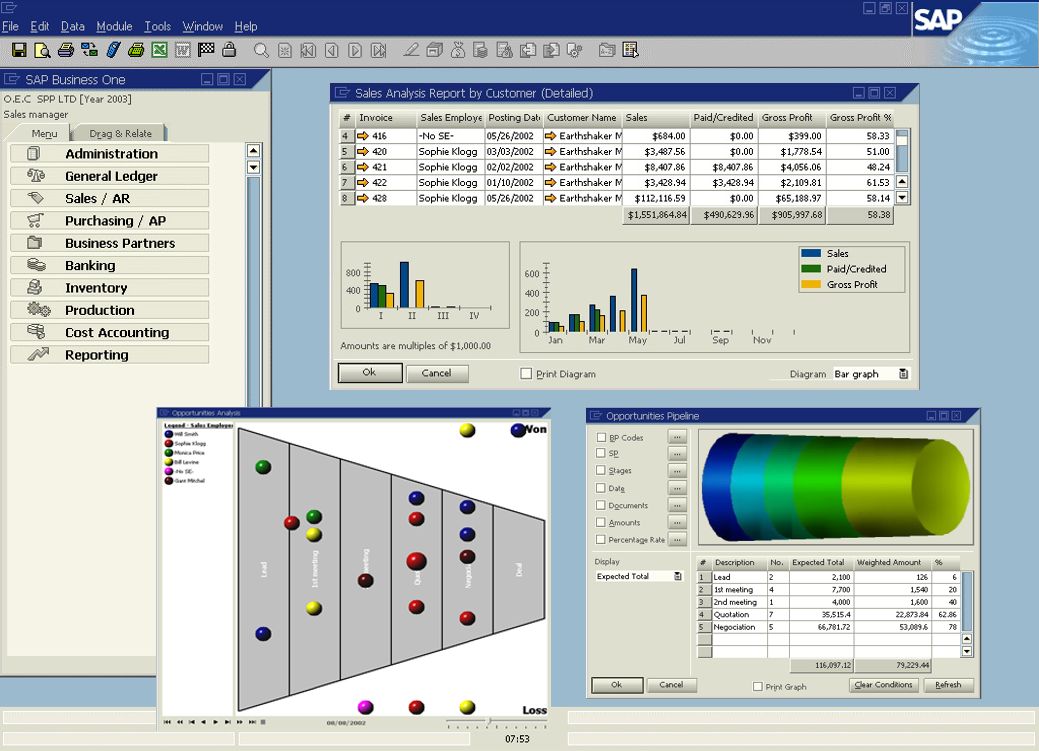The image size is (1039, 751).
Task: Click the slider in Opportunities Analysis
Action: (x=488, y=721)
